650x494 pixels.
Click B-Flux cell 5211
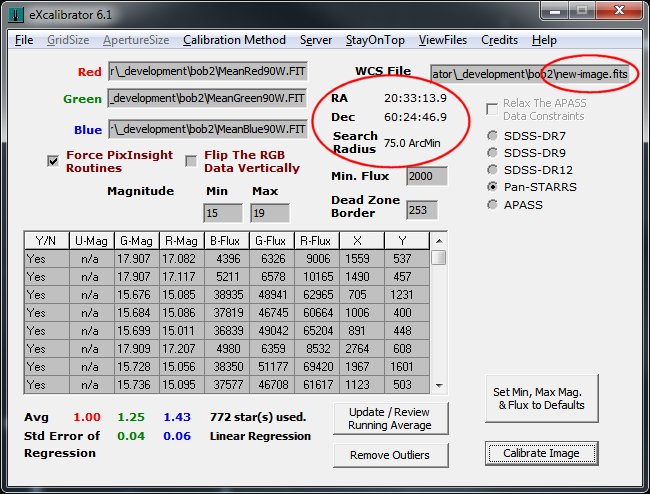point(227,277)
